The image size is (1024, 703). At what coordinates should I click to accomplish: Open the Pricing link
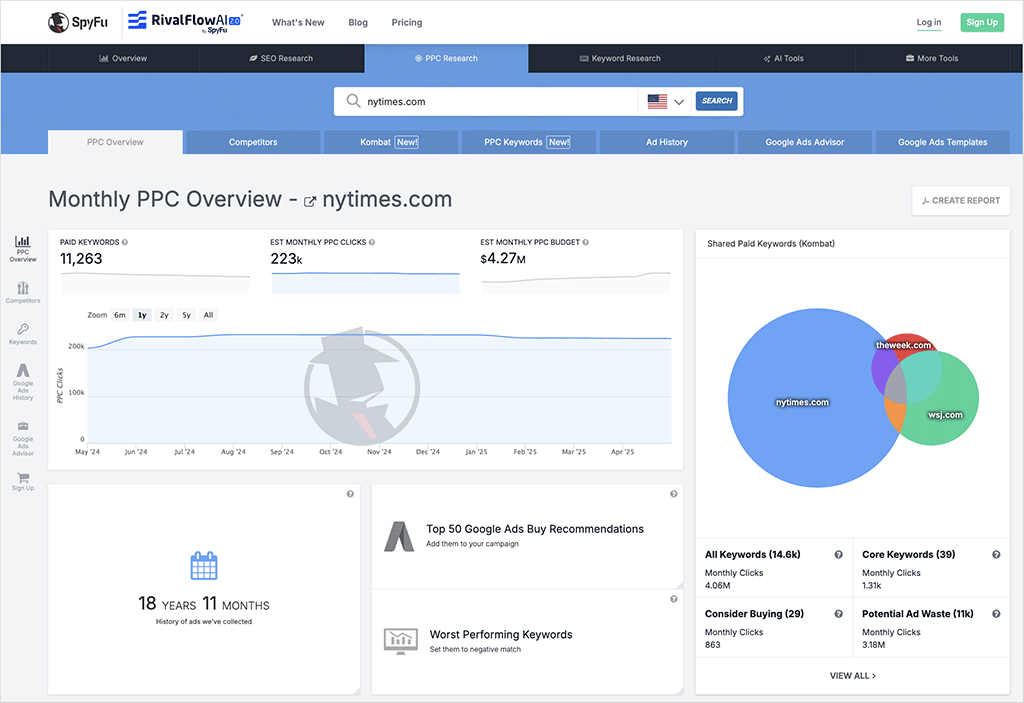pos(407,22)
